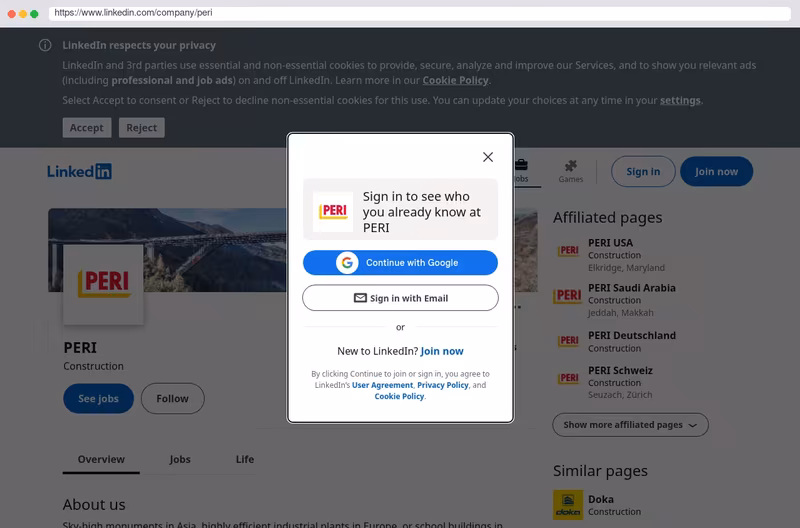Click the info icon beside privacy notice
The width and height of the screenshot is (800, 528).
(x=45, y=45)
